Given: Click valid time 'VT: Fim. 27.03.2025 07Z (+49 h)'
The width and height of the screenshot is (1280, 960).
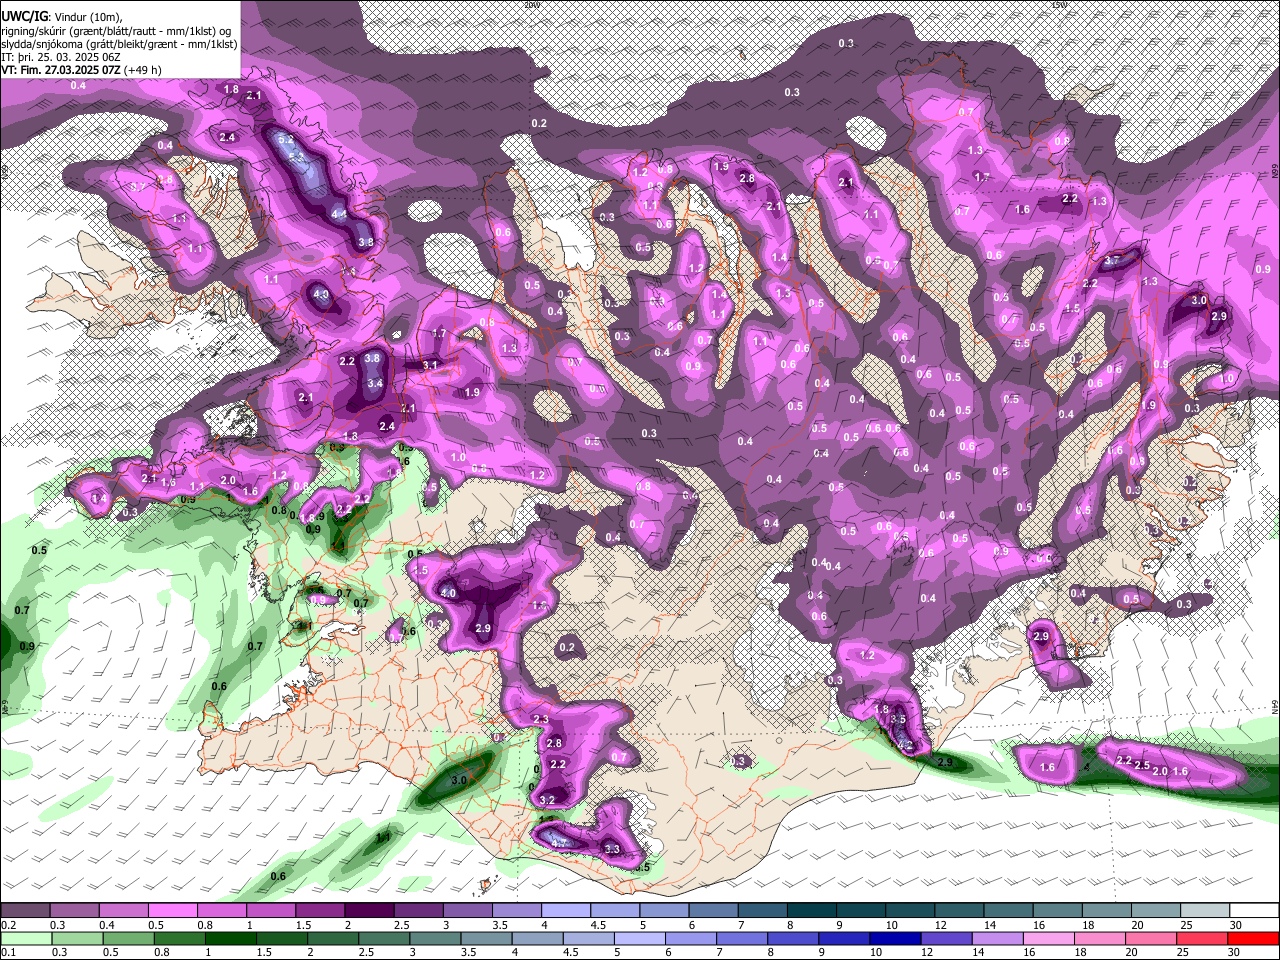Looking at the screenshot, I should click(x=81, y=70).
